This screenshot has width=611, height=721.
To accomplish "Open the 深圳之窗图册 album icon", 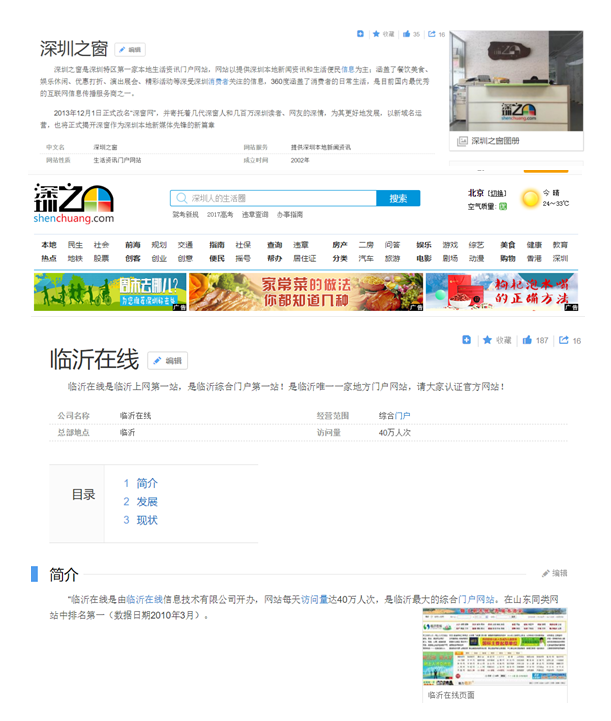I will click(462, 141).
